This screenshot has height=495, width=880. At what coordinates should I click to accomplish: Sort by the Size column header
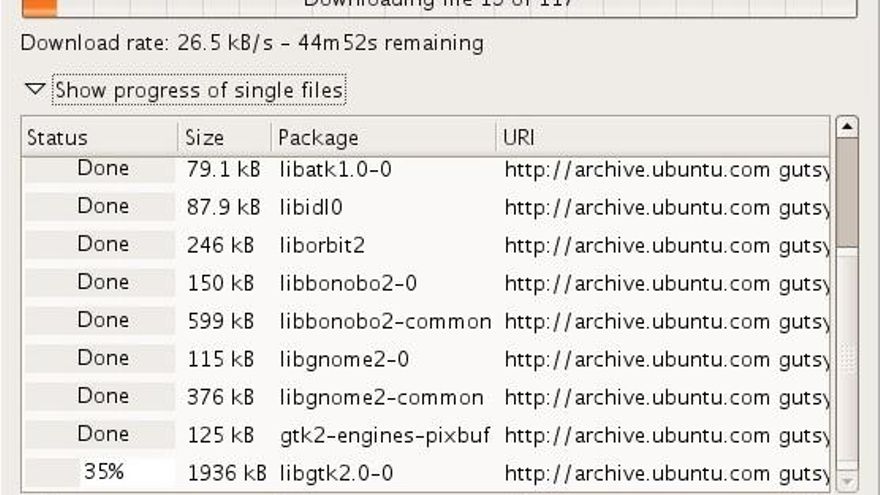pos(223,138)
